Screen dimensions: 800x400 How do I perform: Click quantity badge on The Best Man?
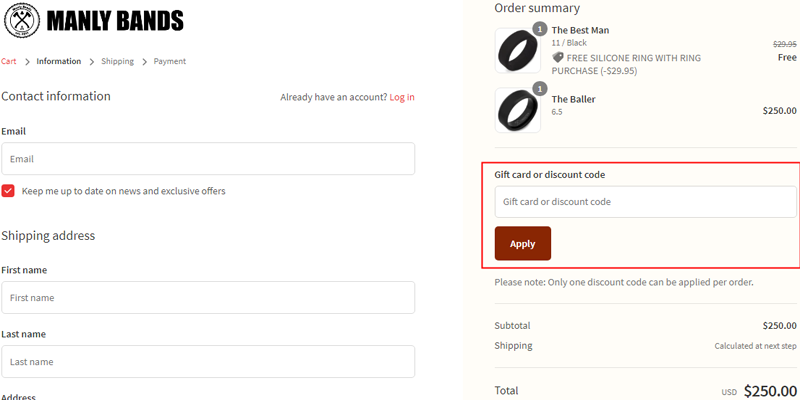[x=540, y=29]
